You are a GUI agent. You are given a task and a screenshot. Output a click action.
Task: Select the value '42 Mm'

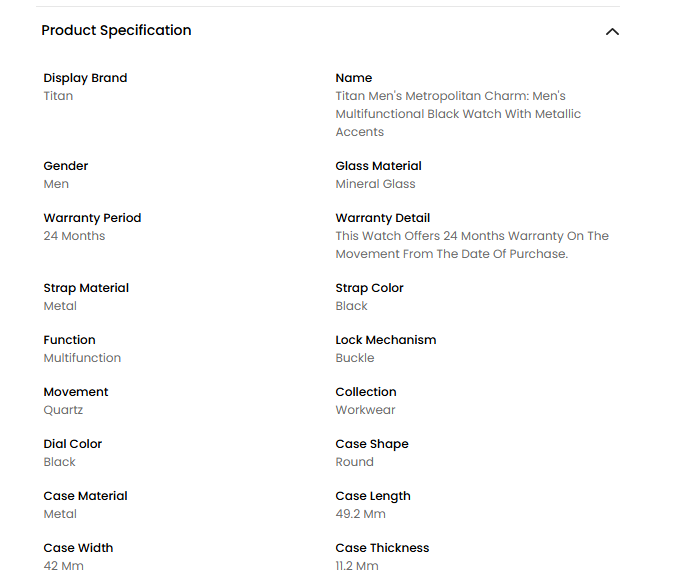(64, 566)
